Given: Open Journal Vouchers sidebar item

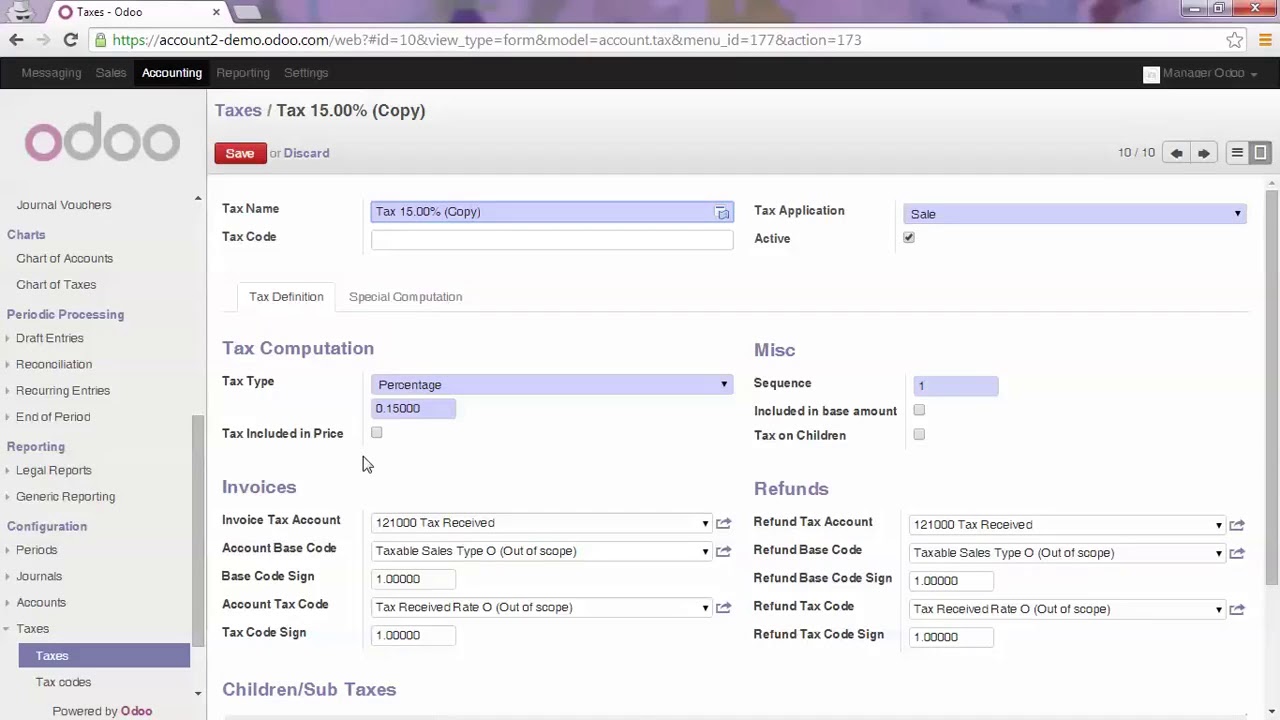Looking at the screenshot, I should [x=63, y=205].
